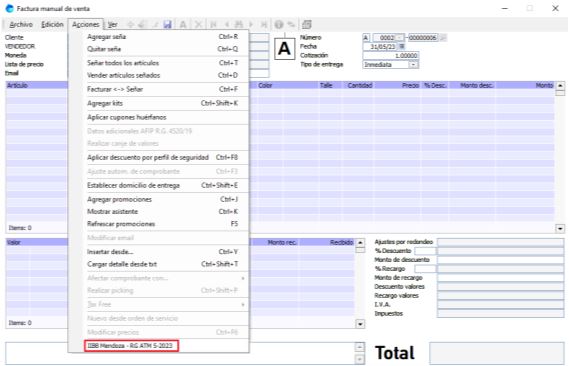Click the app logo in title bar
The image size is (569, 366).
(9, 8)
